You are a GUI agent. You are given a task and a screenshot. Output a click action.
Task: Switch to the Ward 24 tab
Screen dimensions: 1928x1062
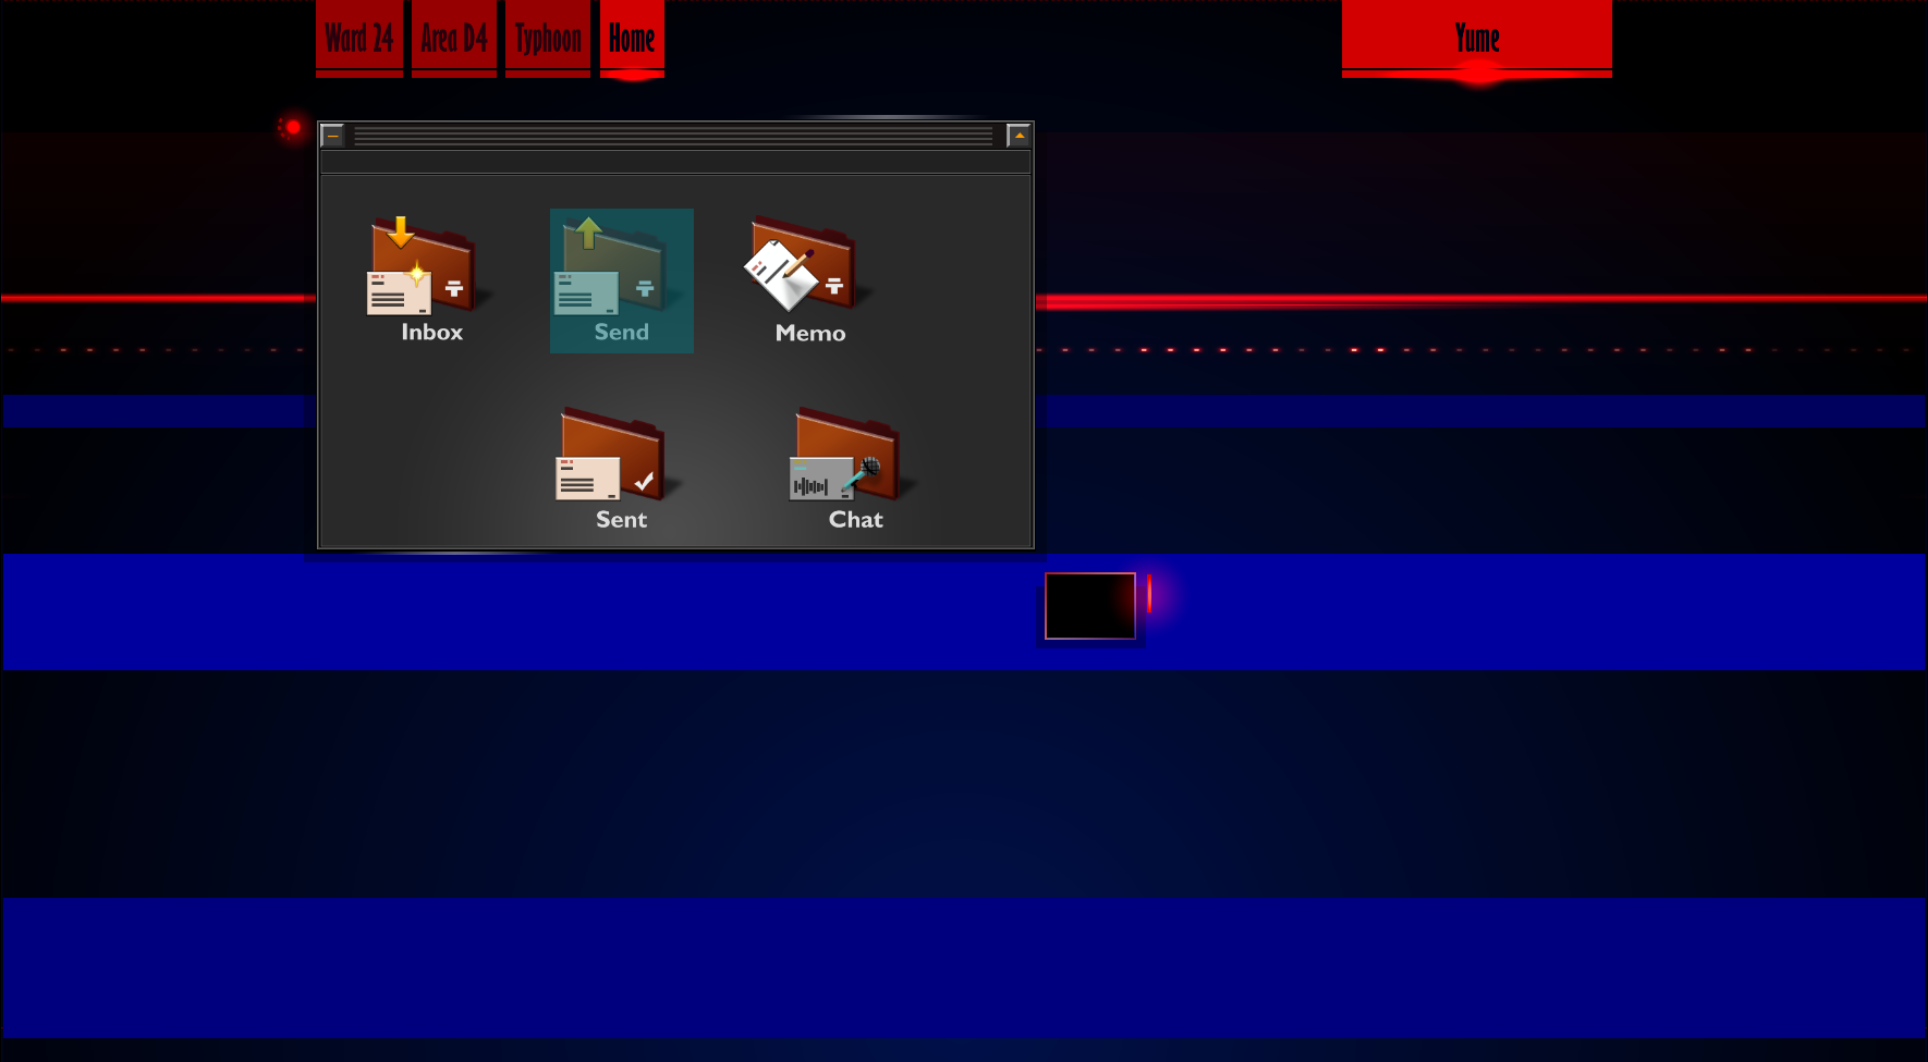pos(359,38)
